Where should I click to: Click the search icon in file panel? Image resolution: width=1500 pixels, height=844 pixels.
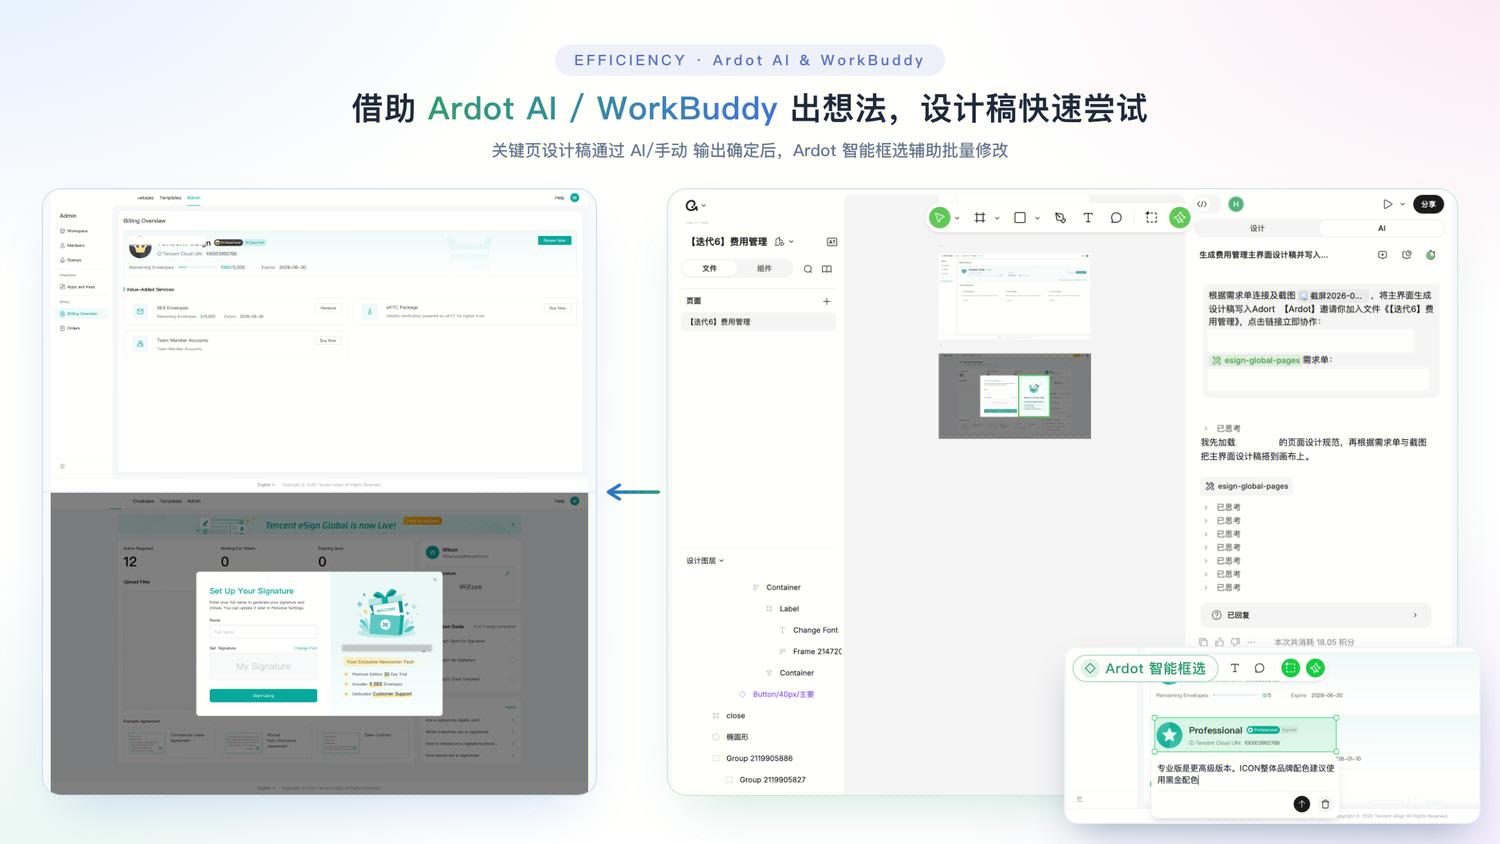pyautogui.click(x=808, y=269)
